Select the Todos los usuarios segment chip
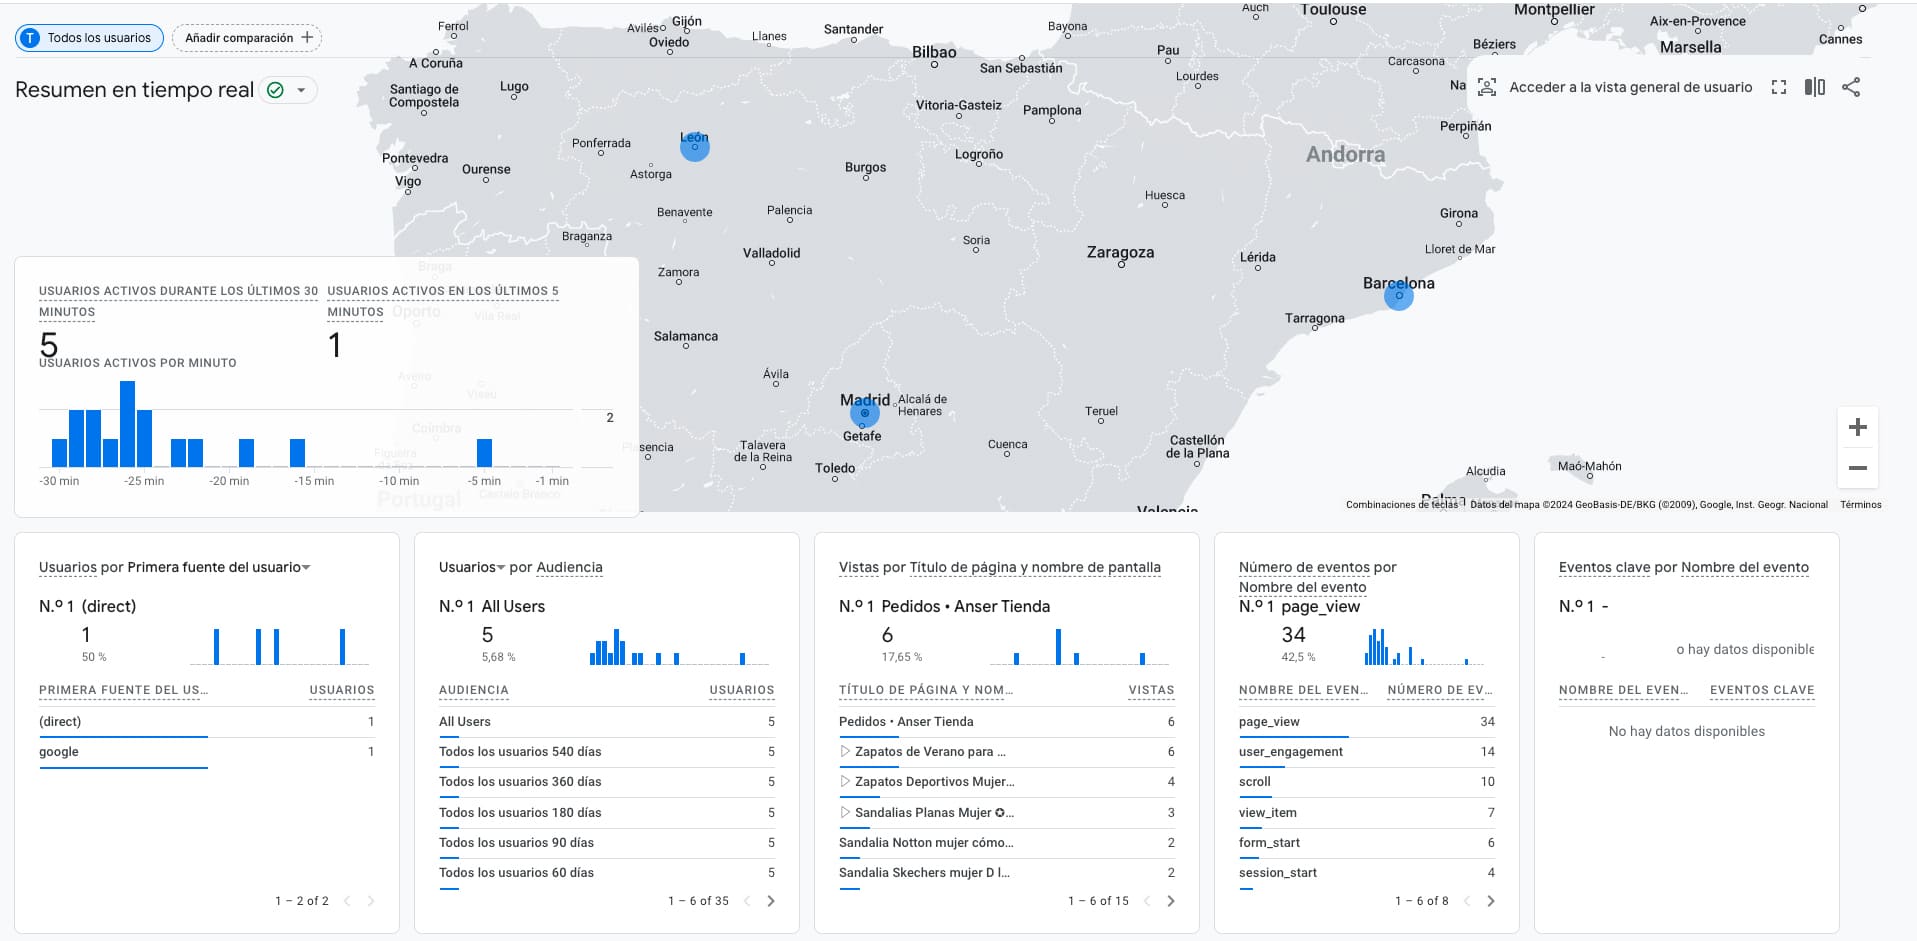 point(89,38)
